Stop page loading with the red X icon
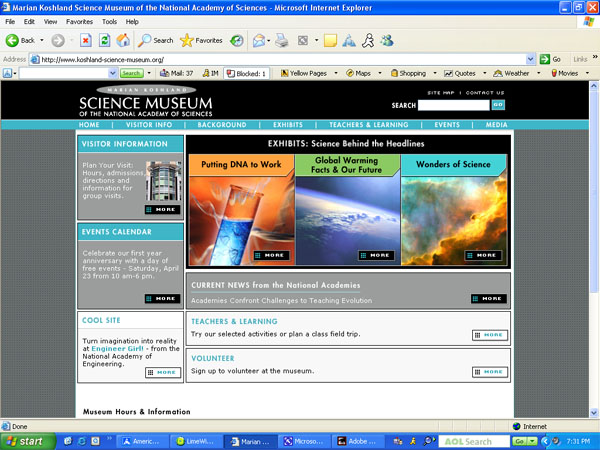 (86, 40)
